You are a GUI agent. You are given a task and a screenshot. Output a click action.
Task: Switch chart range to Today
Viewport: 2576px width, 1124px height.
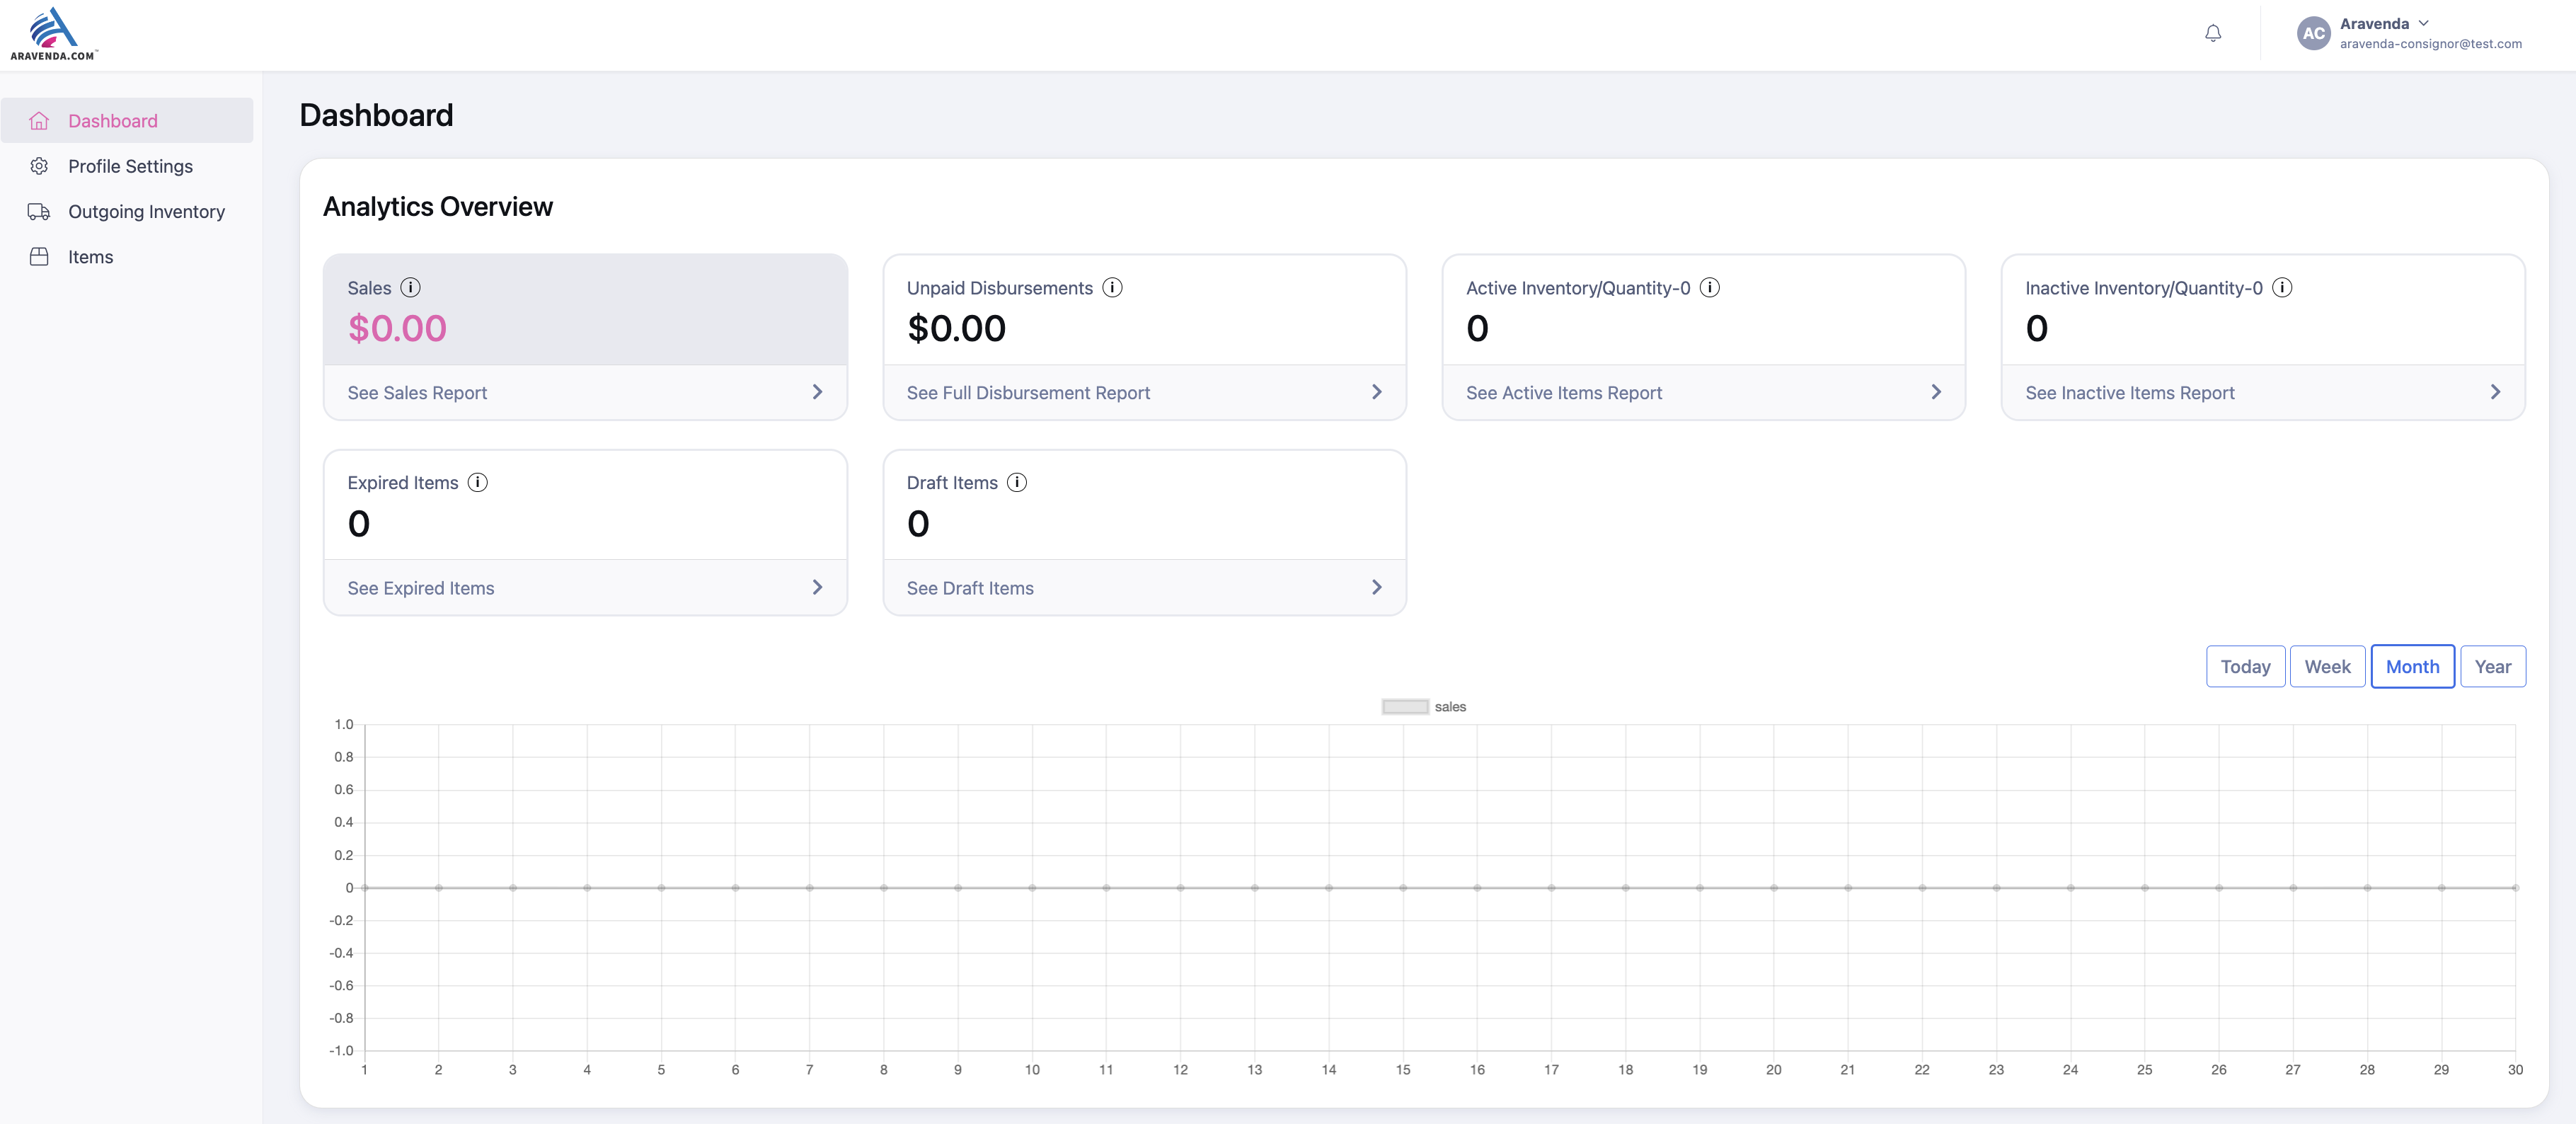point(2245,667)
